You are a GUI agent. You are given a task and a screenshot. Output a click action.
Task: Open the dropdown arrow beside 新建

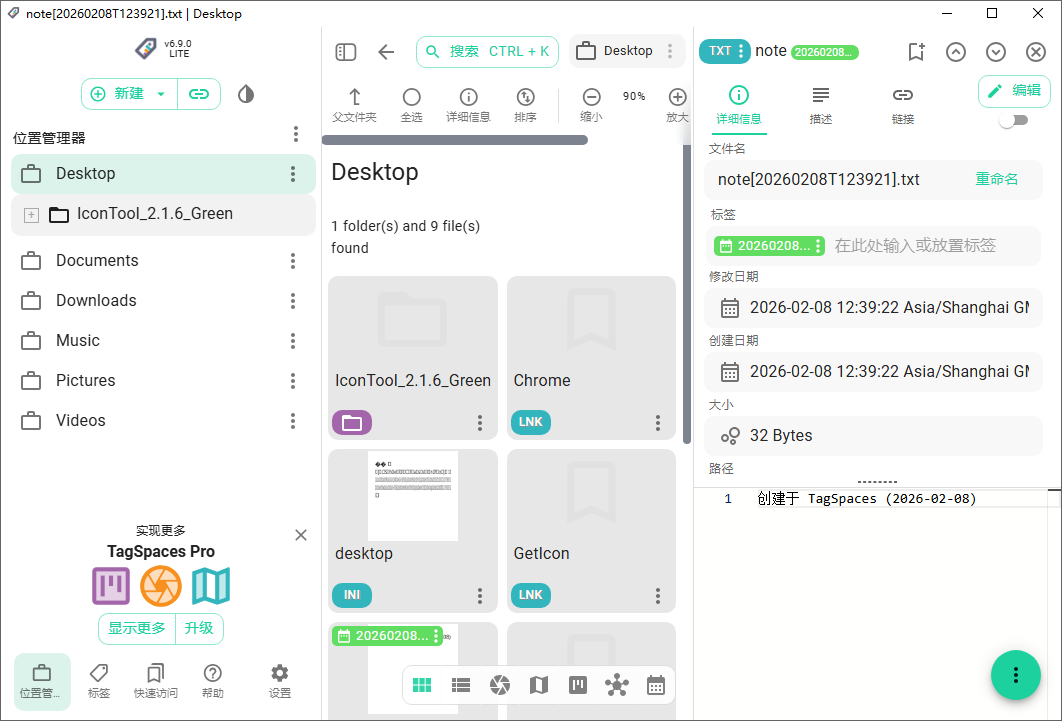pos(161,94)
